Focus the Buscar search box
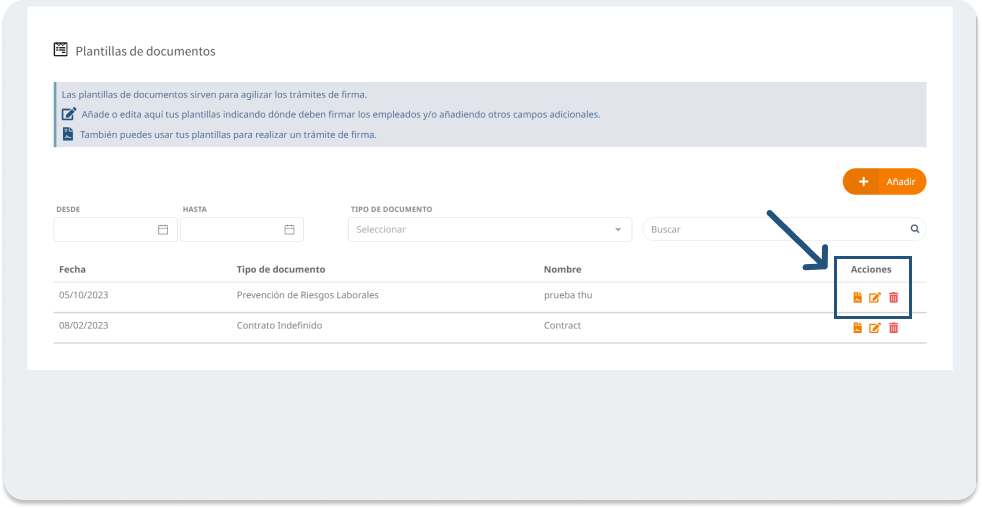 tap(775, 230)
